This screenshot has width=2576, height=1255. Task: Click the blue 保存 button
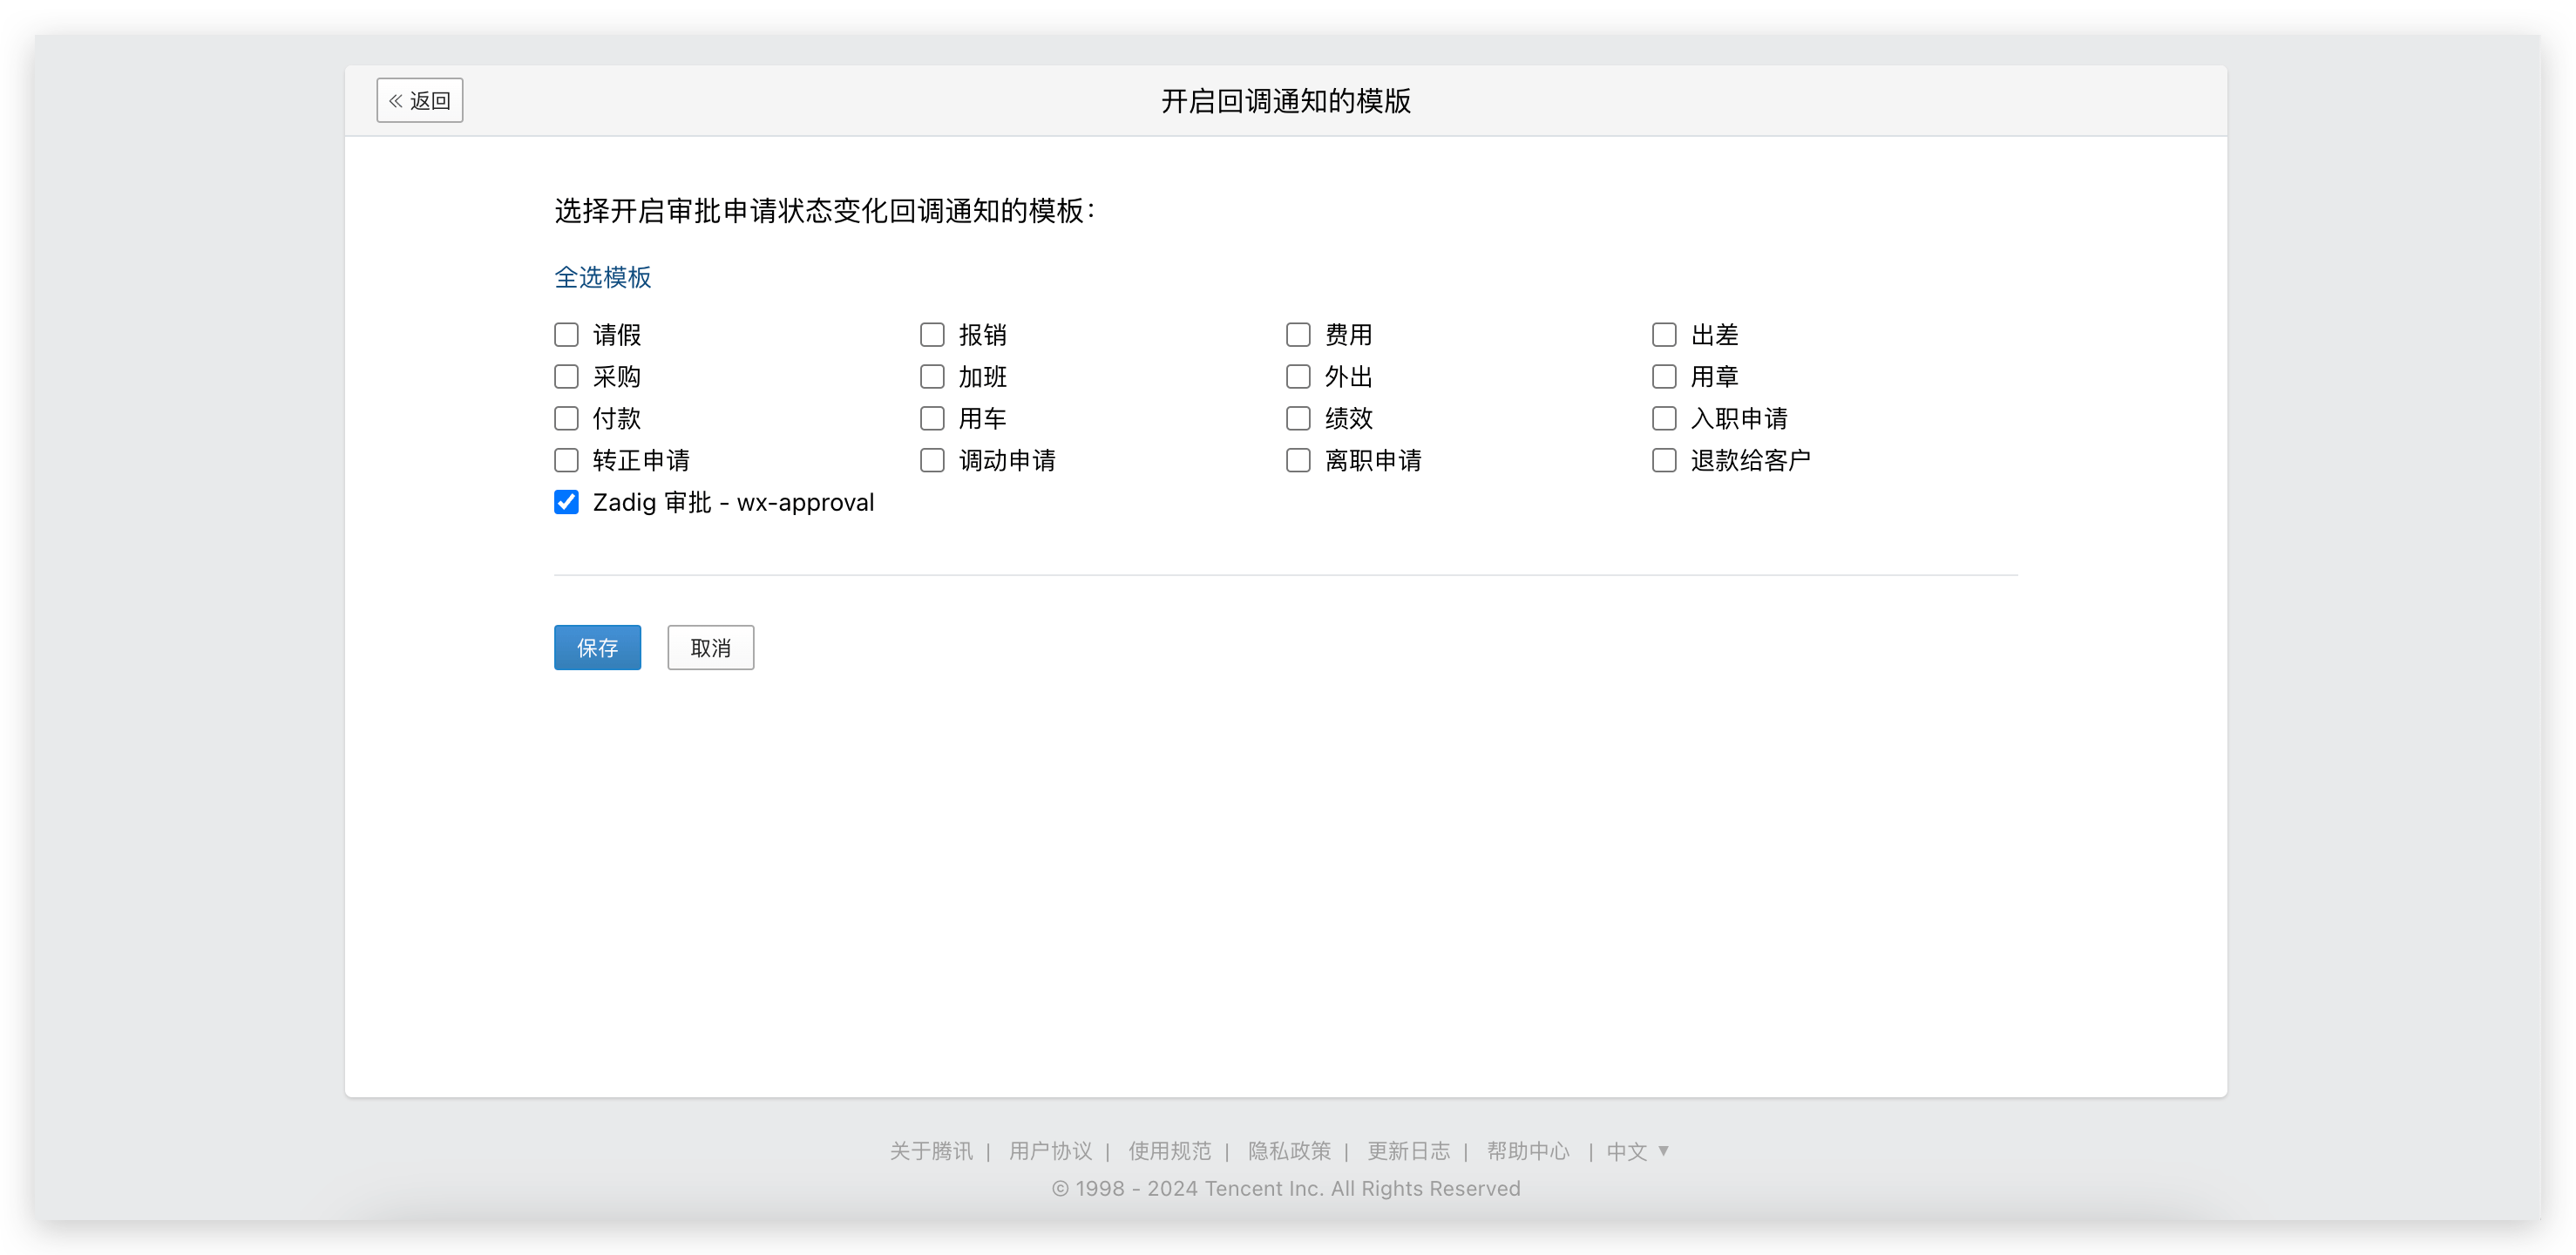pyautogui.click(x=597, y=647)
